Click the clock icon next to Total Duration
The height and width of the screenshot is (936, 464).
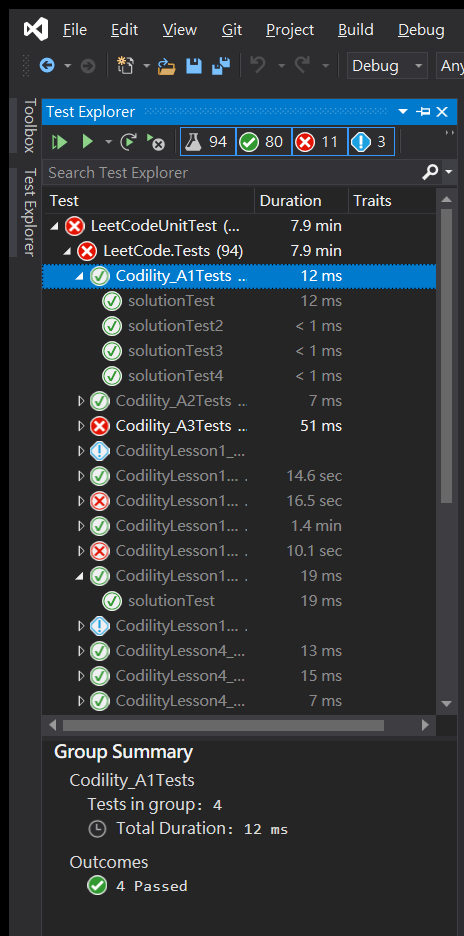97,829
